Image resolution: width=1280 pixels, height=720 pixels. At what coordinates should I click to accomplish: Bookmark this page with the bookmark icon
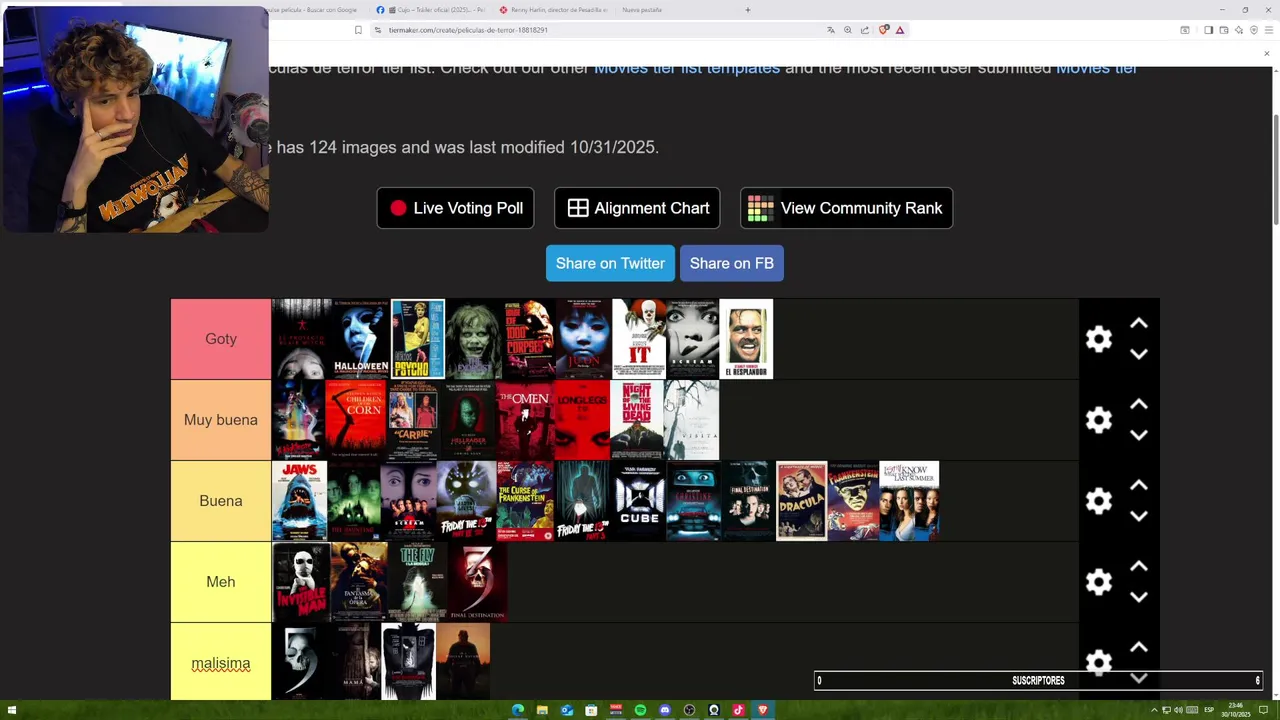[358, 30]
